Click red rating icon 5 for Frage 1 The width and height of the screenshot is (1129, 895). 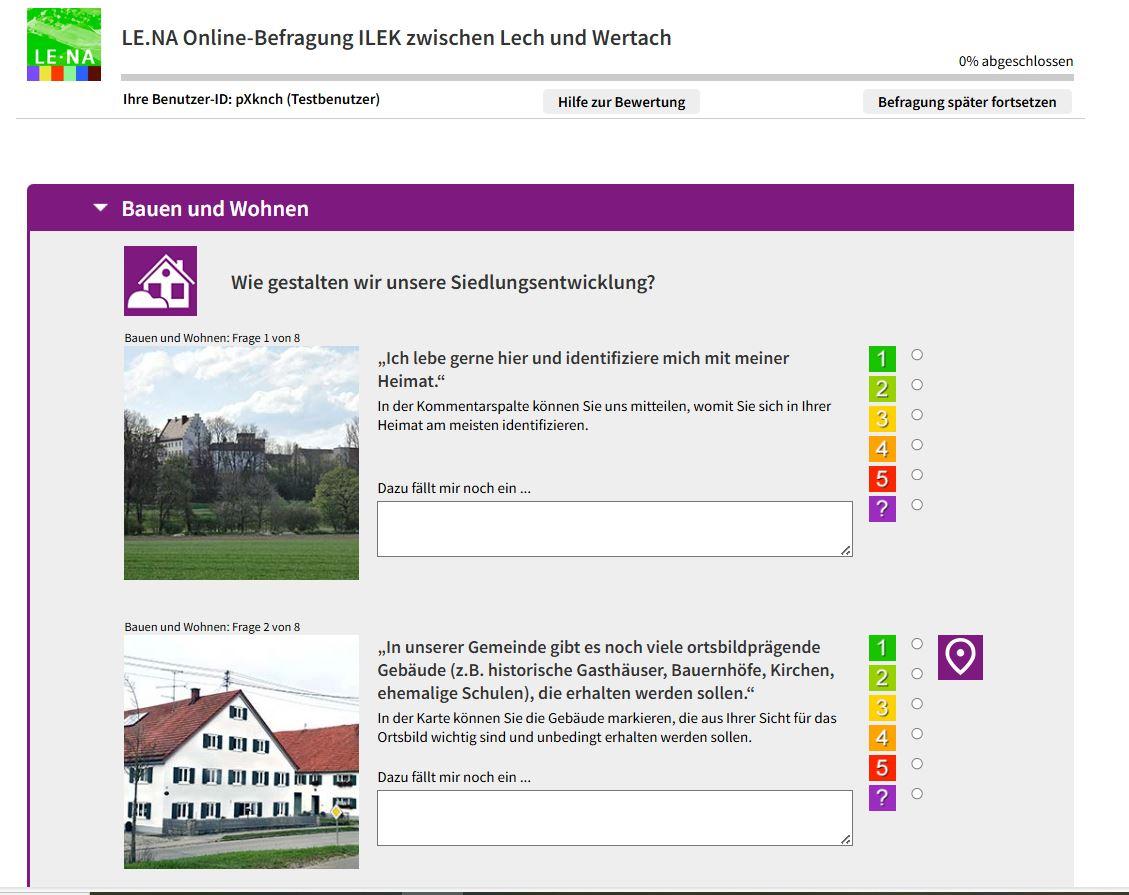click(x=882, y=479)
